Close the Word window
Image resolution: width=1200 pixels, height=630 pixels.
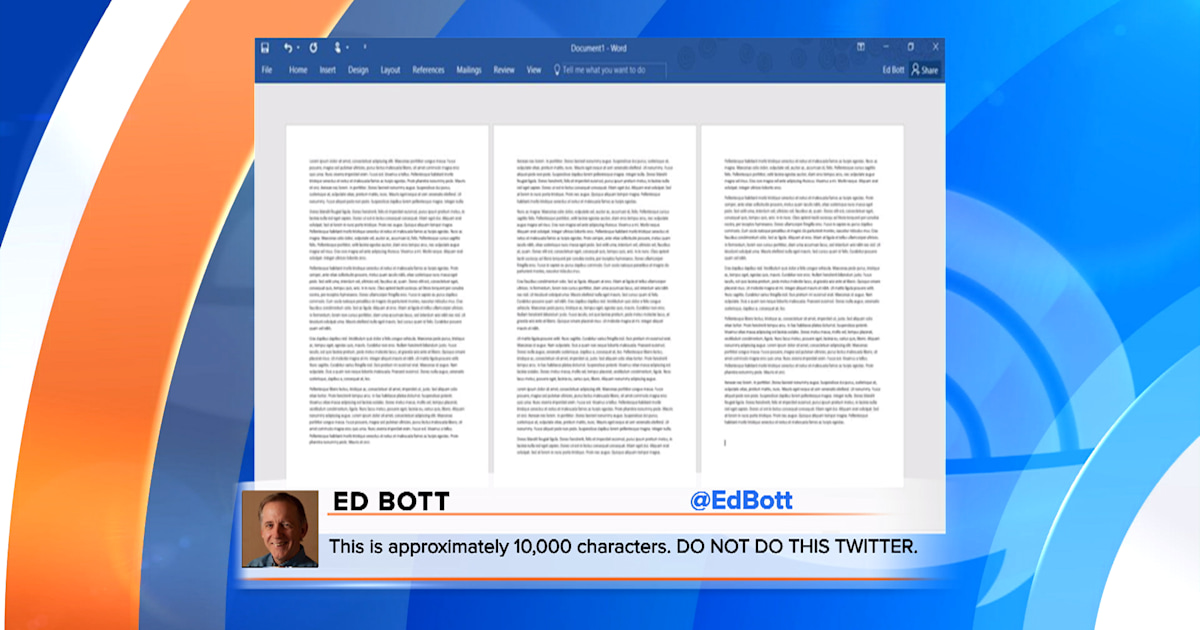click(935, 47)
